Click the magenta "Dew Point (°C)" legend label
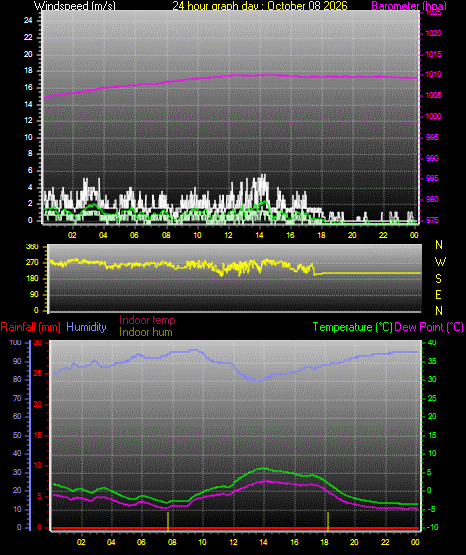The image size is (466, 555). [x=429, y=327]
